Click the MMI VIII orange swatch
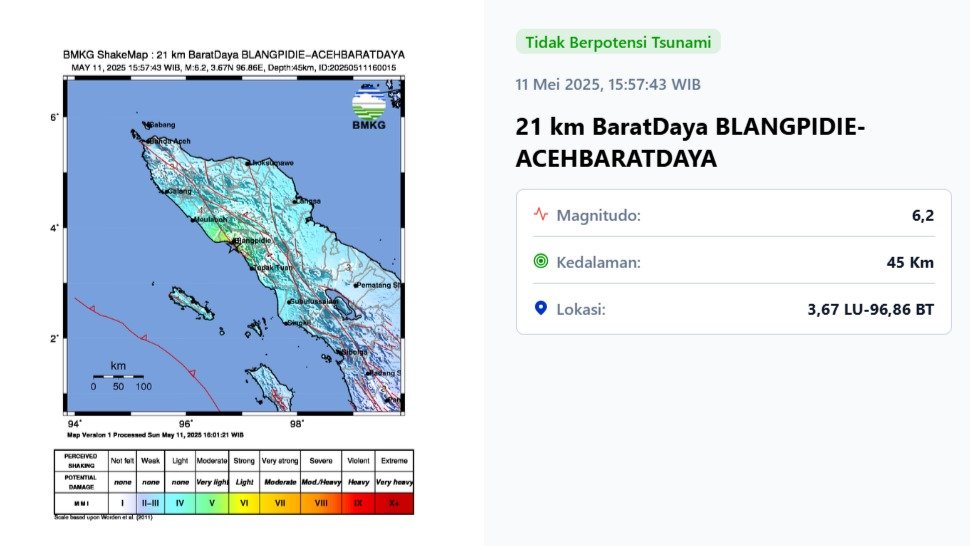 click(x=321, y=503)
